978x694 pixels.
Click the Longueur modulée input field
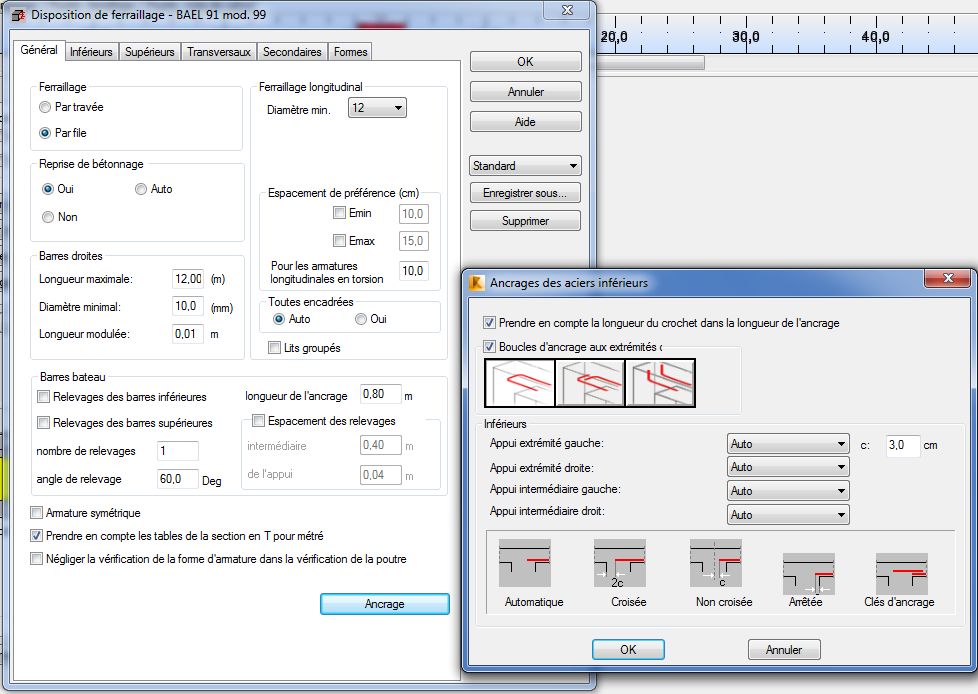pyautogui.click(x=188, y=334)
